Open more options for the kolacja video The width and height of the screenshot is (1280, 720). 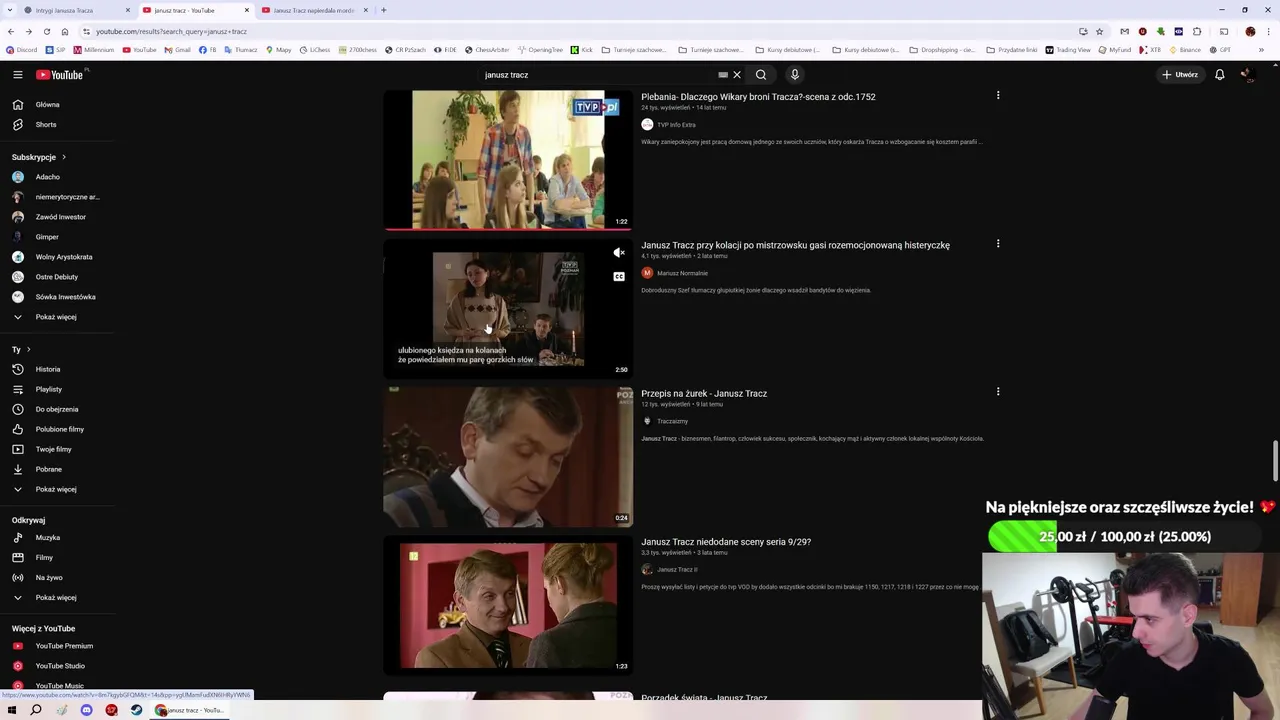point(998,243)
